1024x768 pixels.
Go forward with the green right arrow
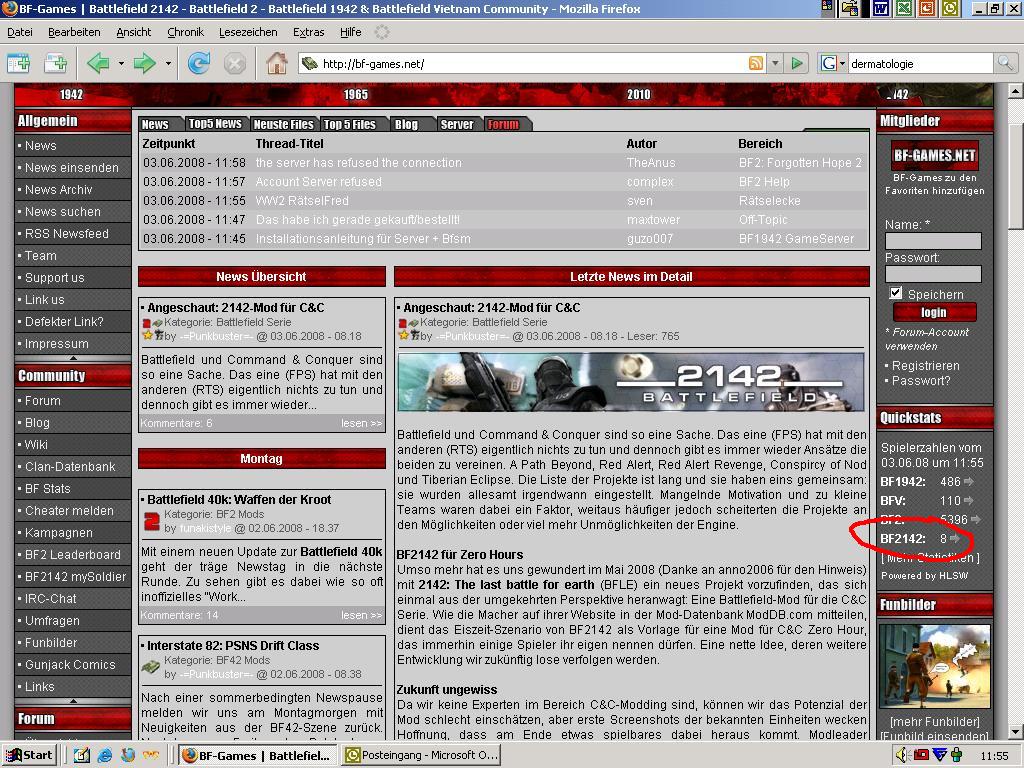[x=144, y=63]
